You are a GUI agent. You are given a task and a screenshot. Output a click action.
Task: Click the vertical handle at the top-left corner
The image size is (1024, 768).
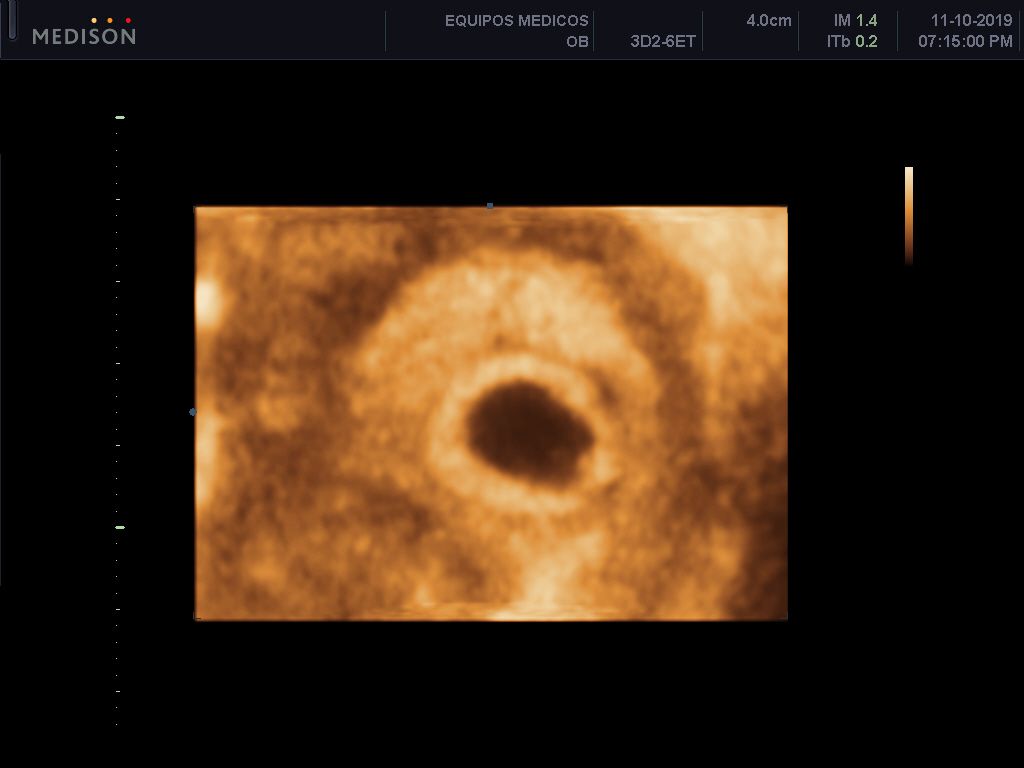pos(12,18)
